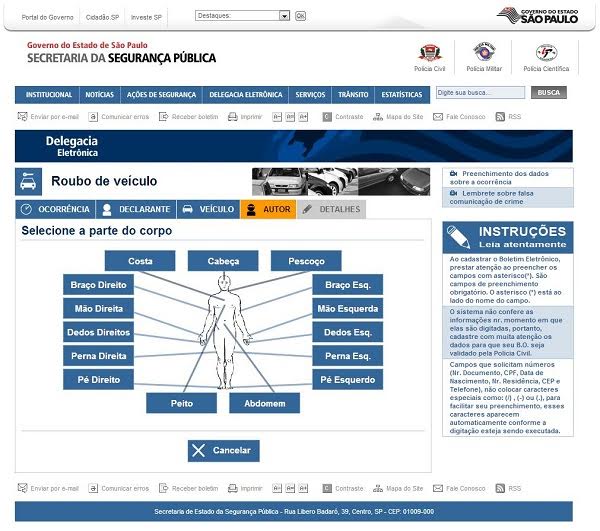Open the Destaques dropdown list
600x531 pixels.
point(284,16)
